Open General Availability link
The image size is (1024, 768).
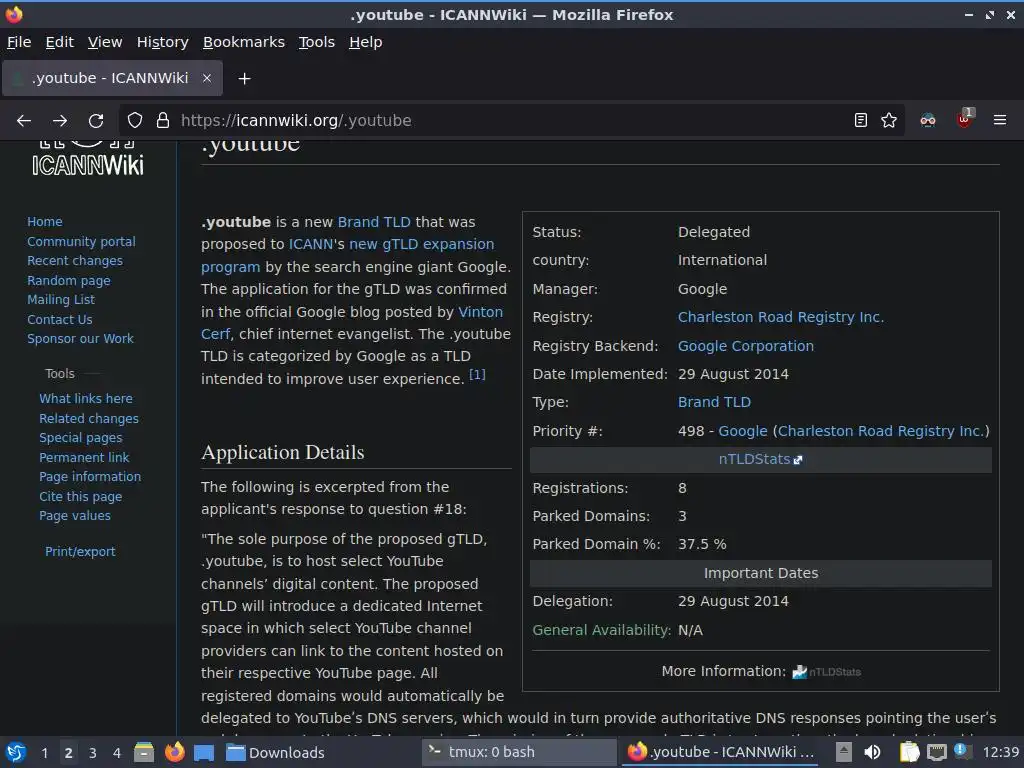[601, 630]
